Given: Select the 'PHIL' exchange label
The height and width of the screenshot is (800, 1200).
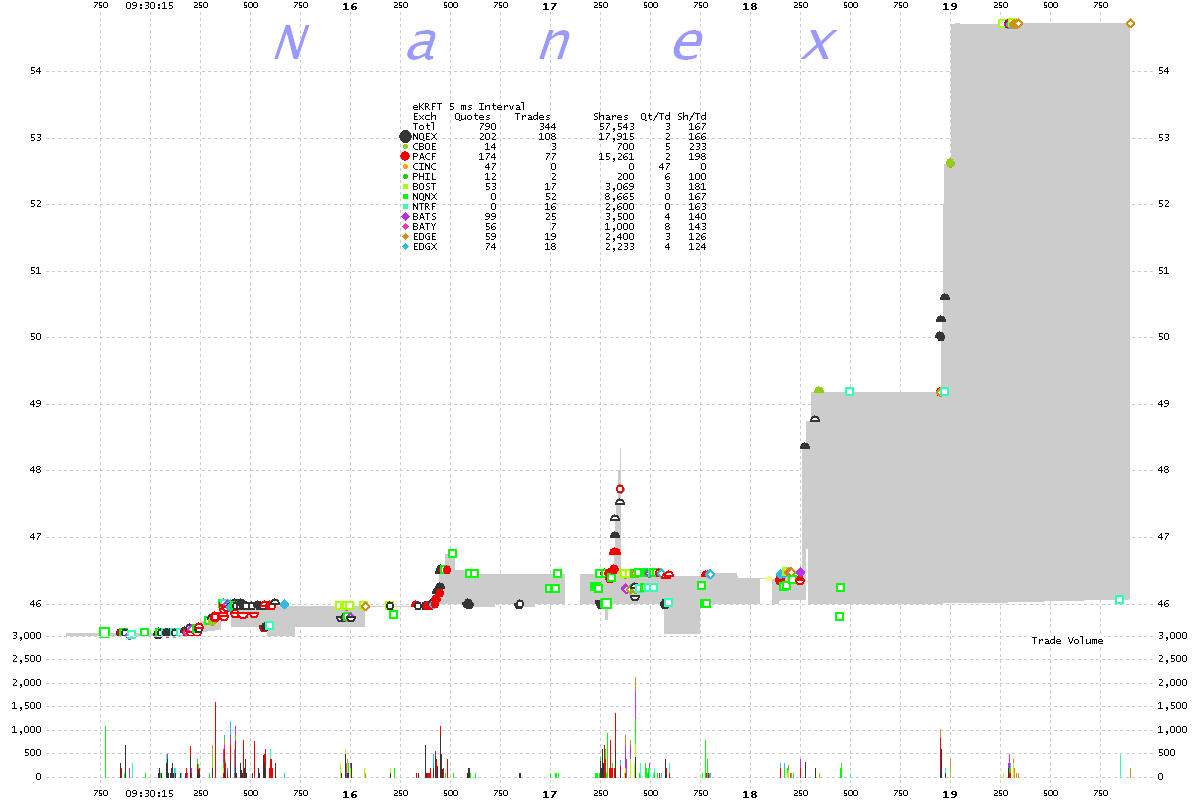Looking at the screenshot, I should pyautogui.click(x=425, y=177).
